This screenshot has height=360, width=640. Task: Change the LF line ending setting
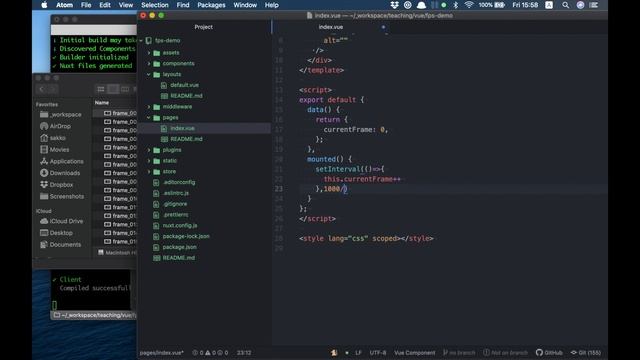(358, 353)
